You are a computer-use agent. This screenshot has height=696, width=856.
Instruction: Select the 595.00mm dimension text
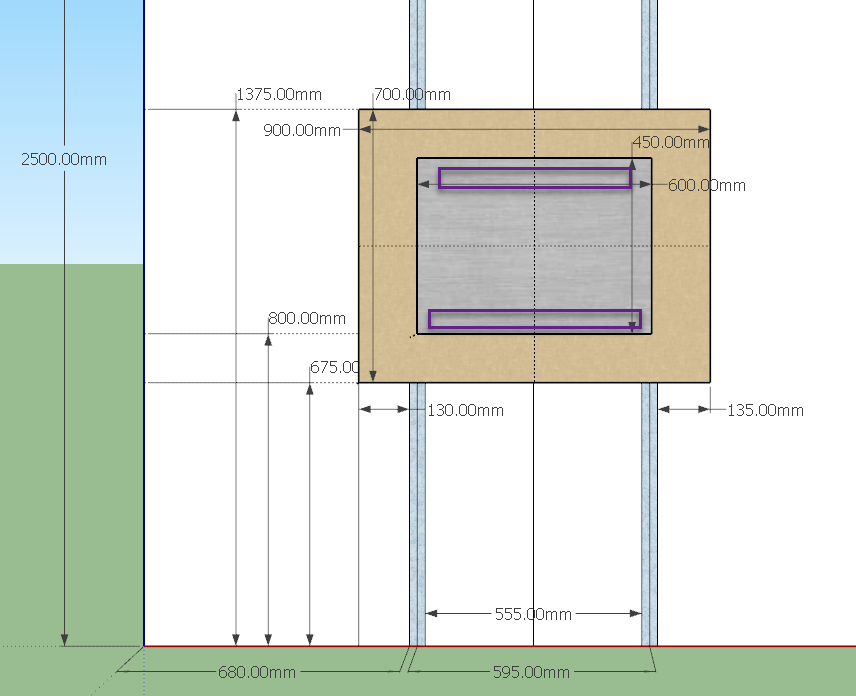(x=530, y=673)
